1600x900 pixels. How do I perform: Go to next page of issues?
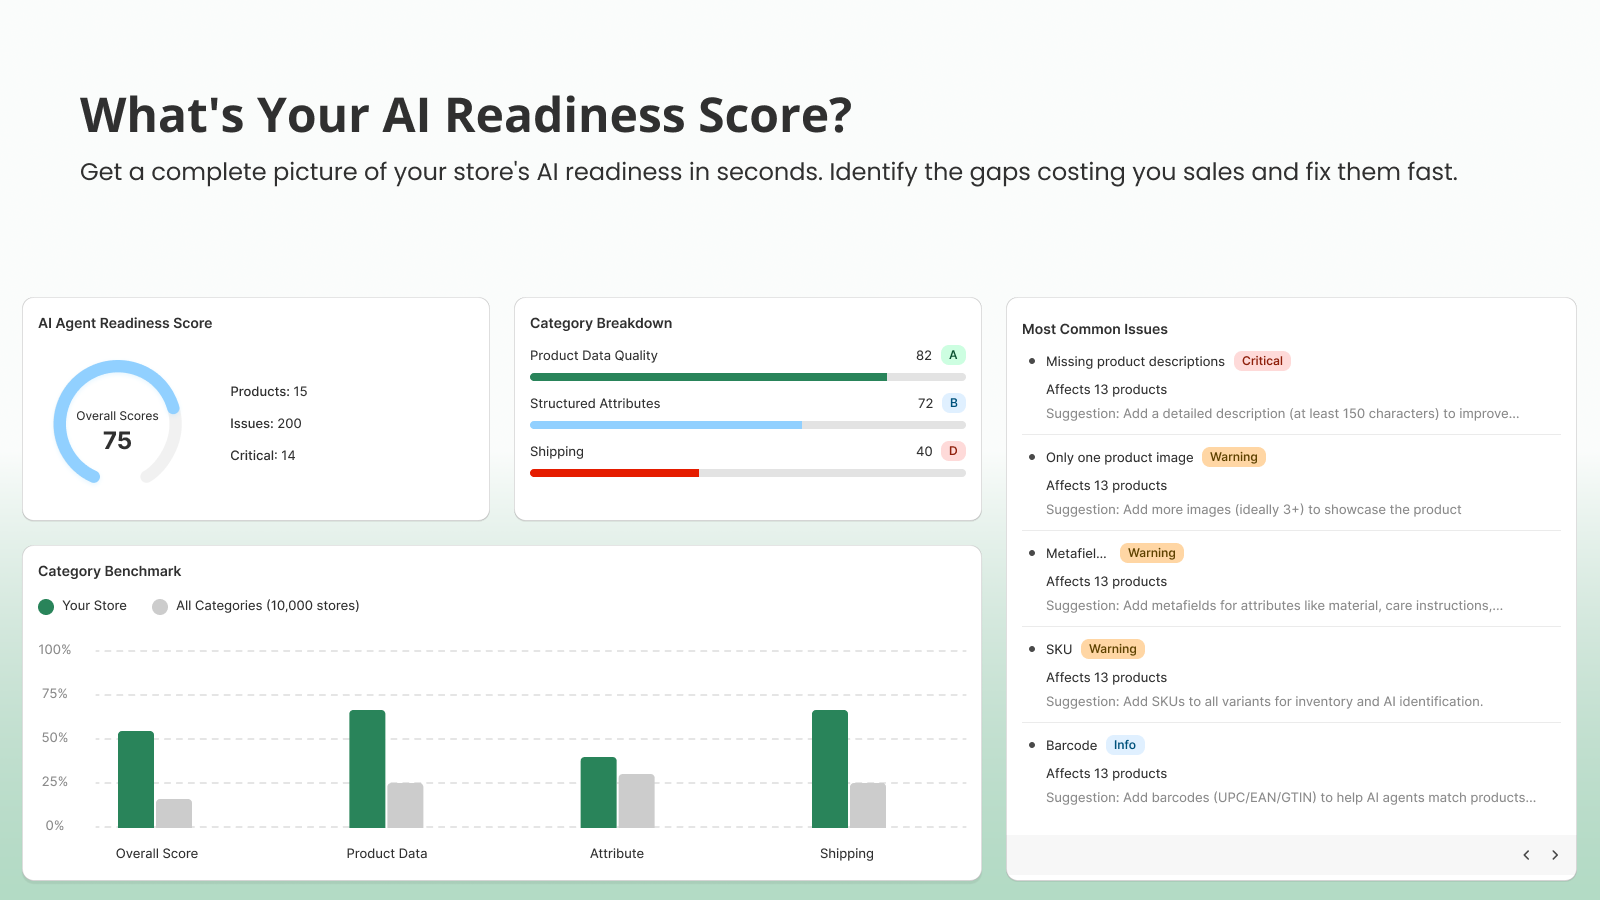coord(1555,855)
